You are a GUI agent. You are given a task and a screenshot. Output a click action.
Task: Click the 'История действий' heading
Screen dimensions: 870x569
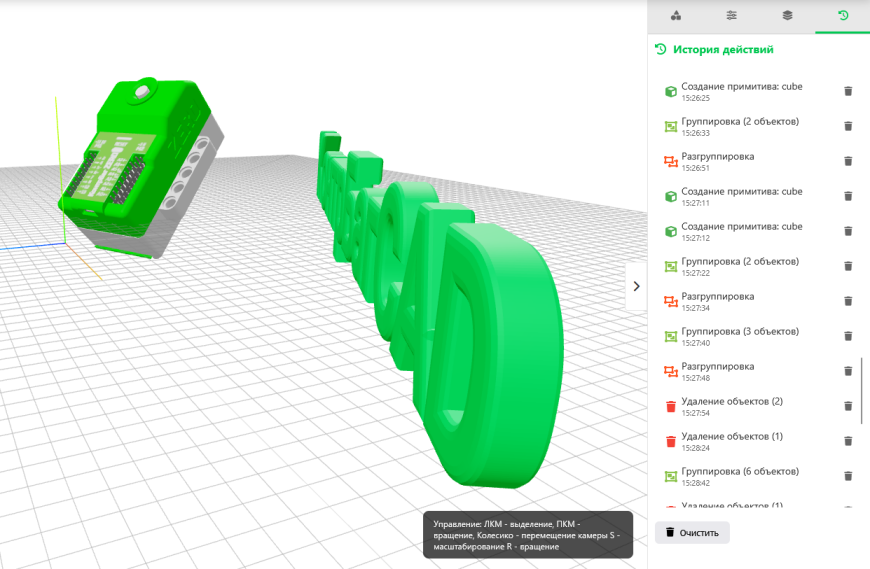coord(723,49)
